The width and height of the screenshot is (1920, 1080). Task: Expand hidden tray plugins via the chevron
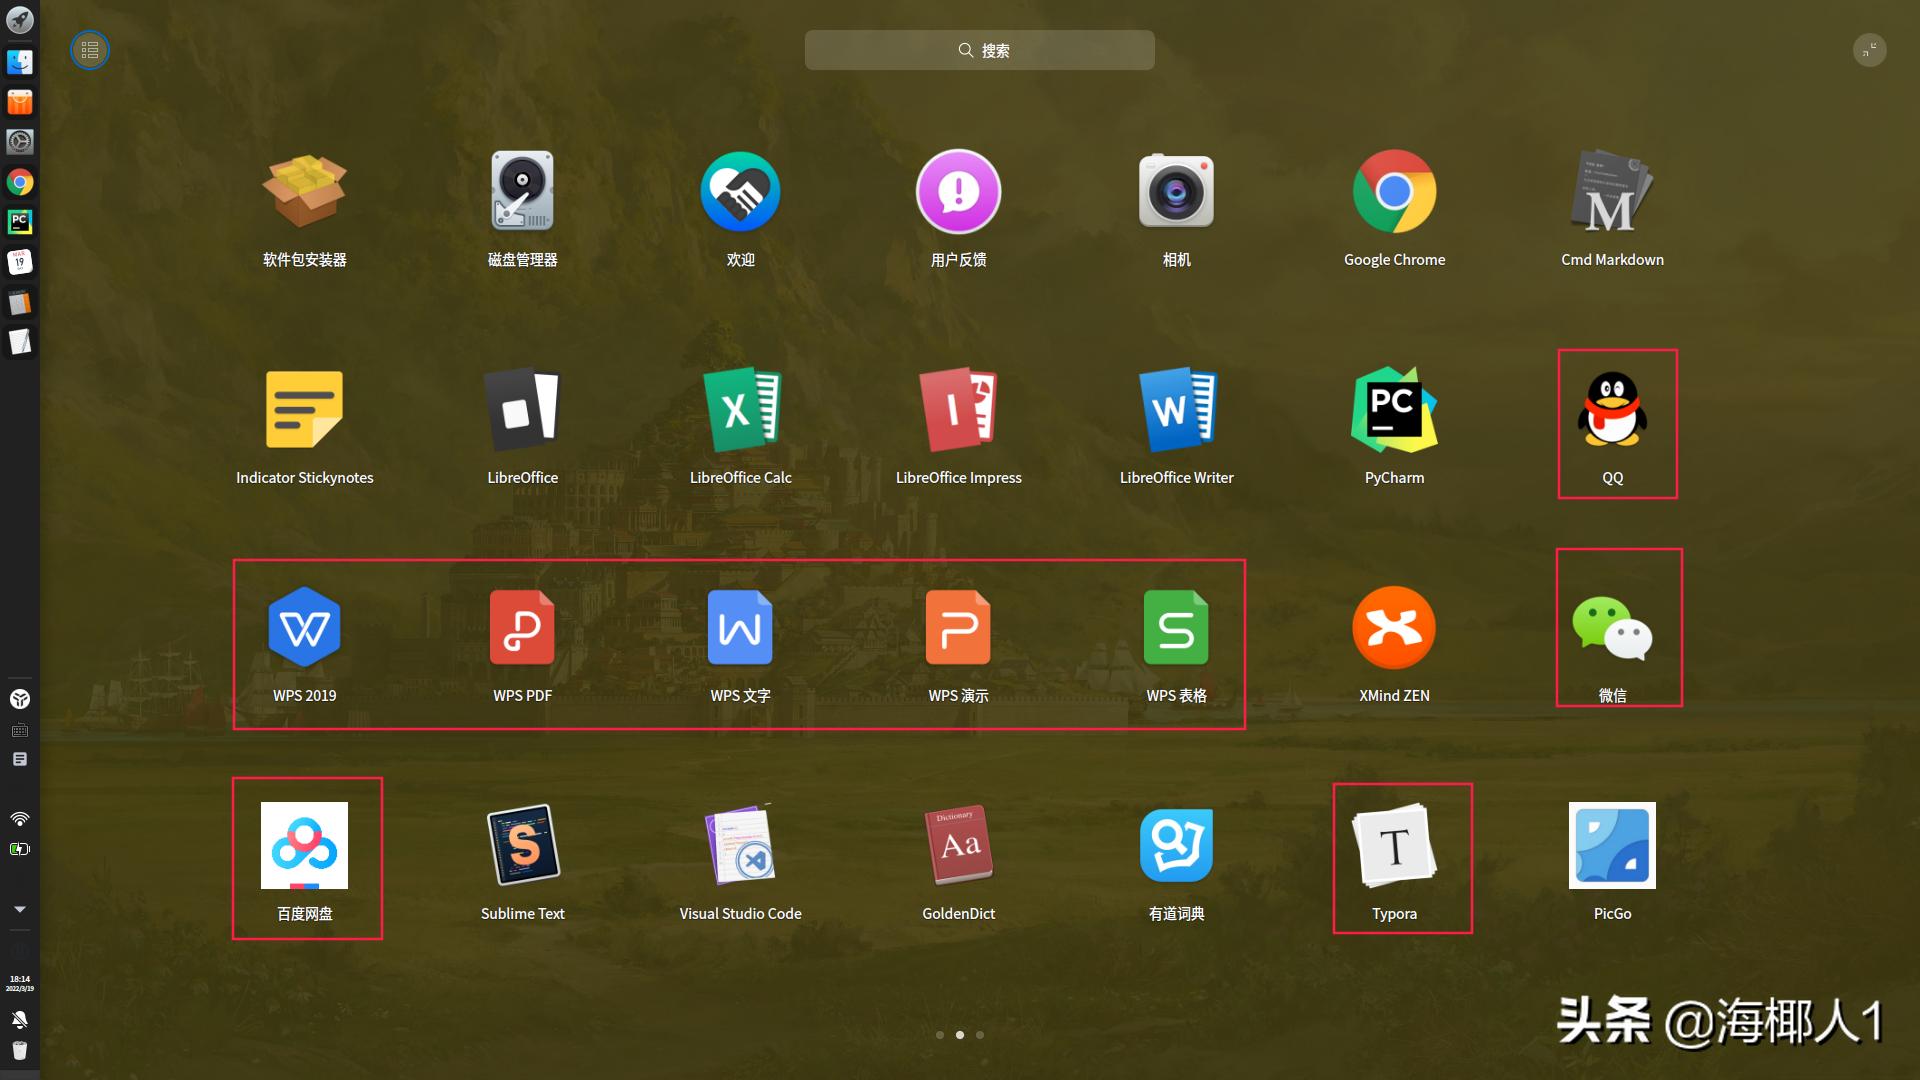(19, 909)
